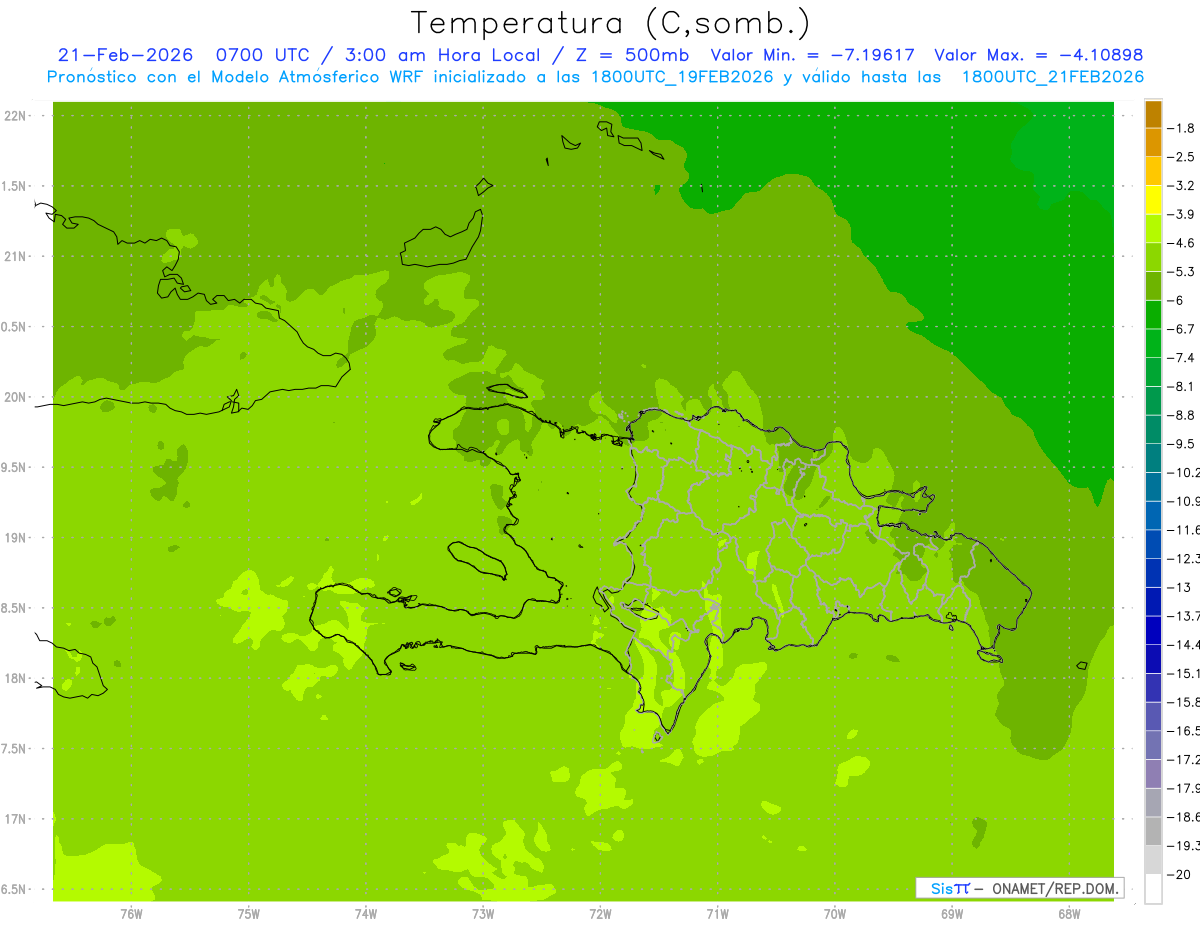The height and width of the screenshot is (927, 1200).
Task: Click the 'ONAMET/REP.DOM.' credit label
Action: (1054, 888)
